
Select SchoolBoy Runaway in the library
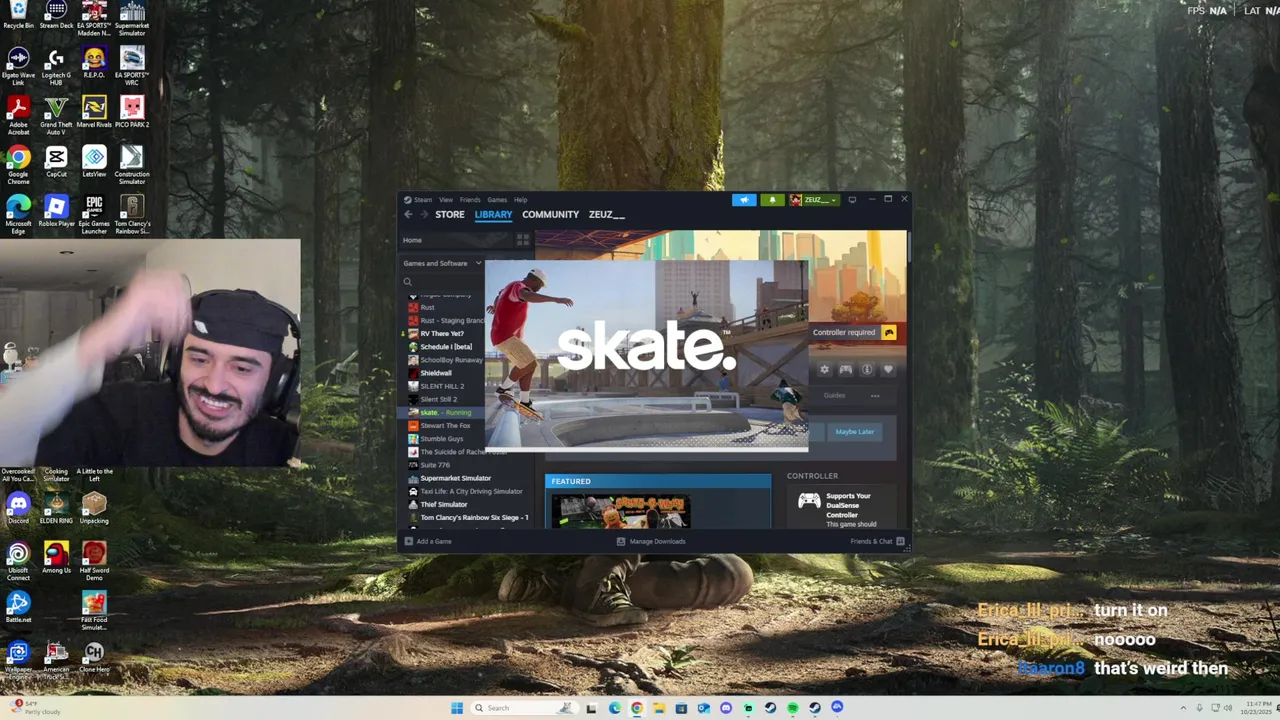tap(446, 360)
